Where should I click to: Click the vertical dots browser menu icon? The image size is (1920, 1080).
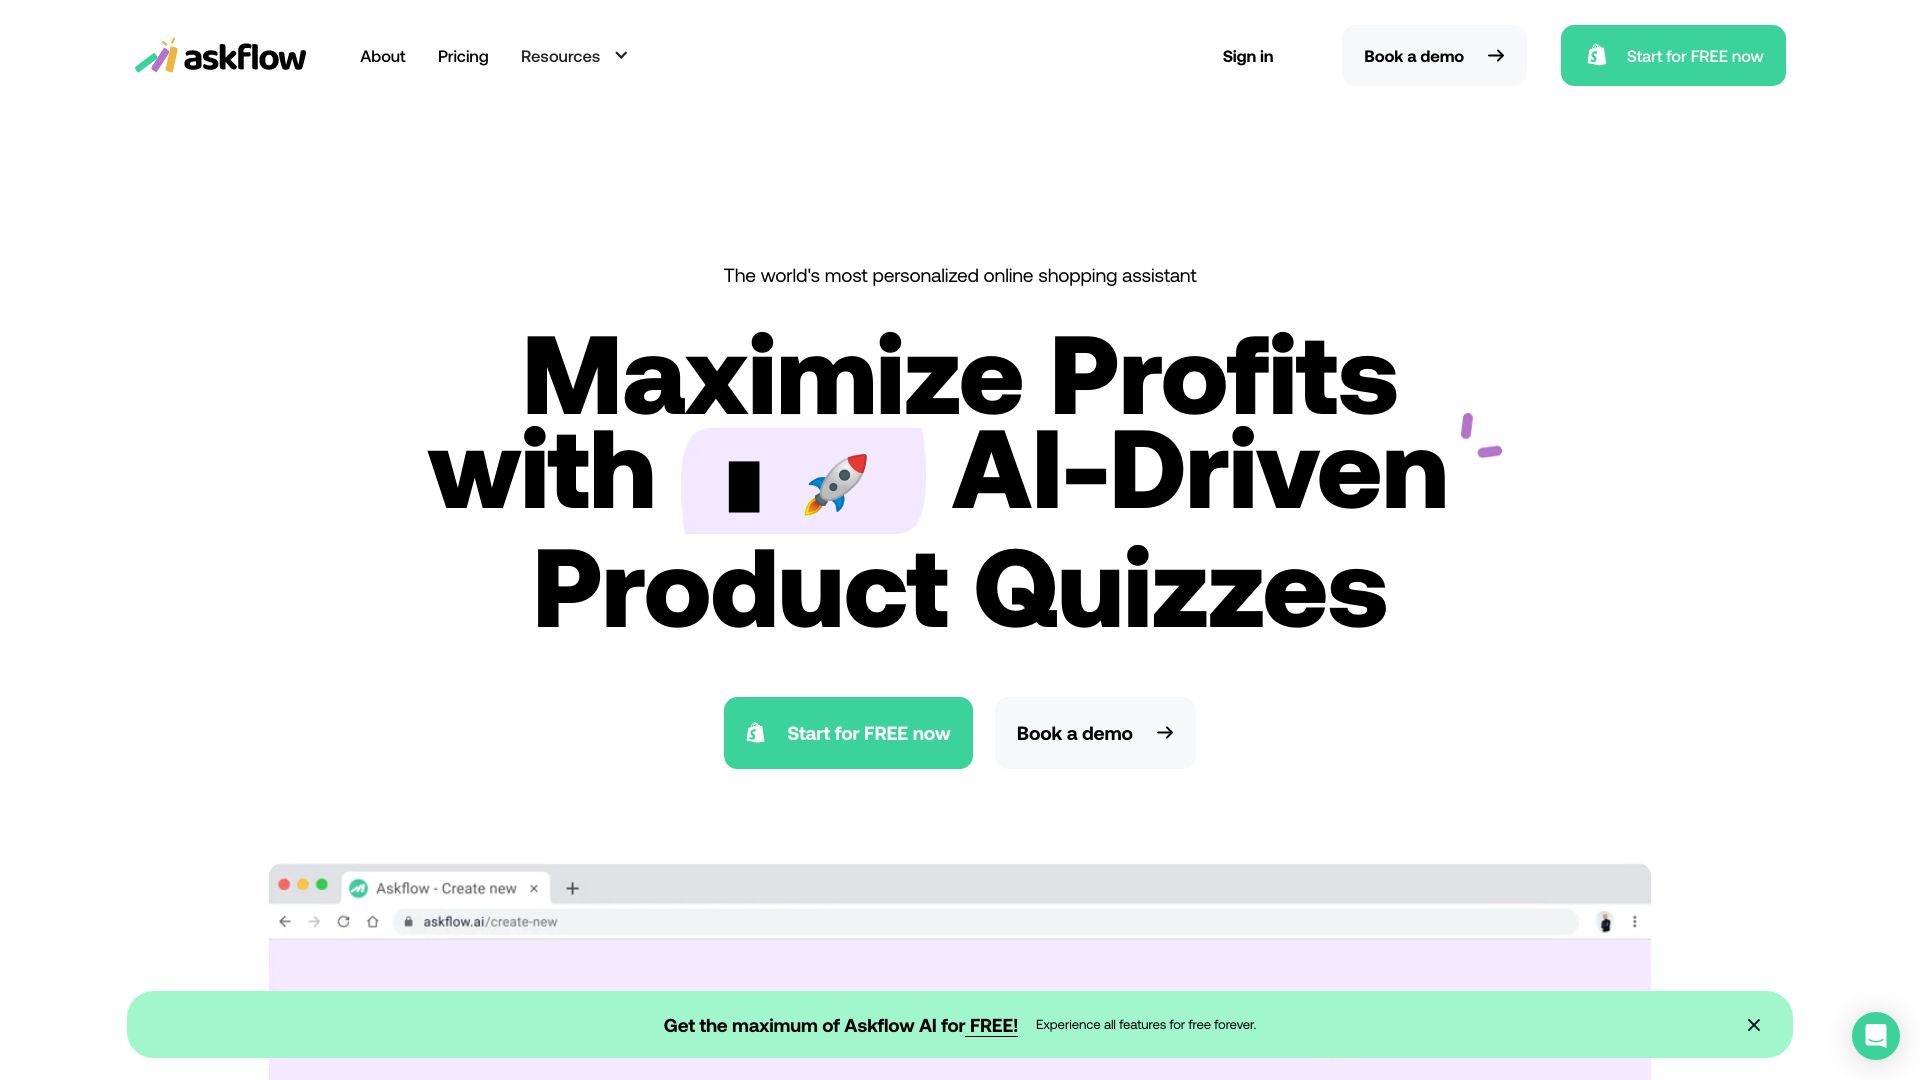(1634, 922)
